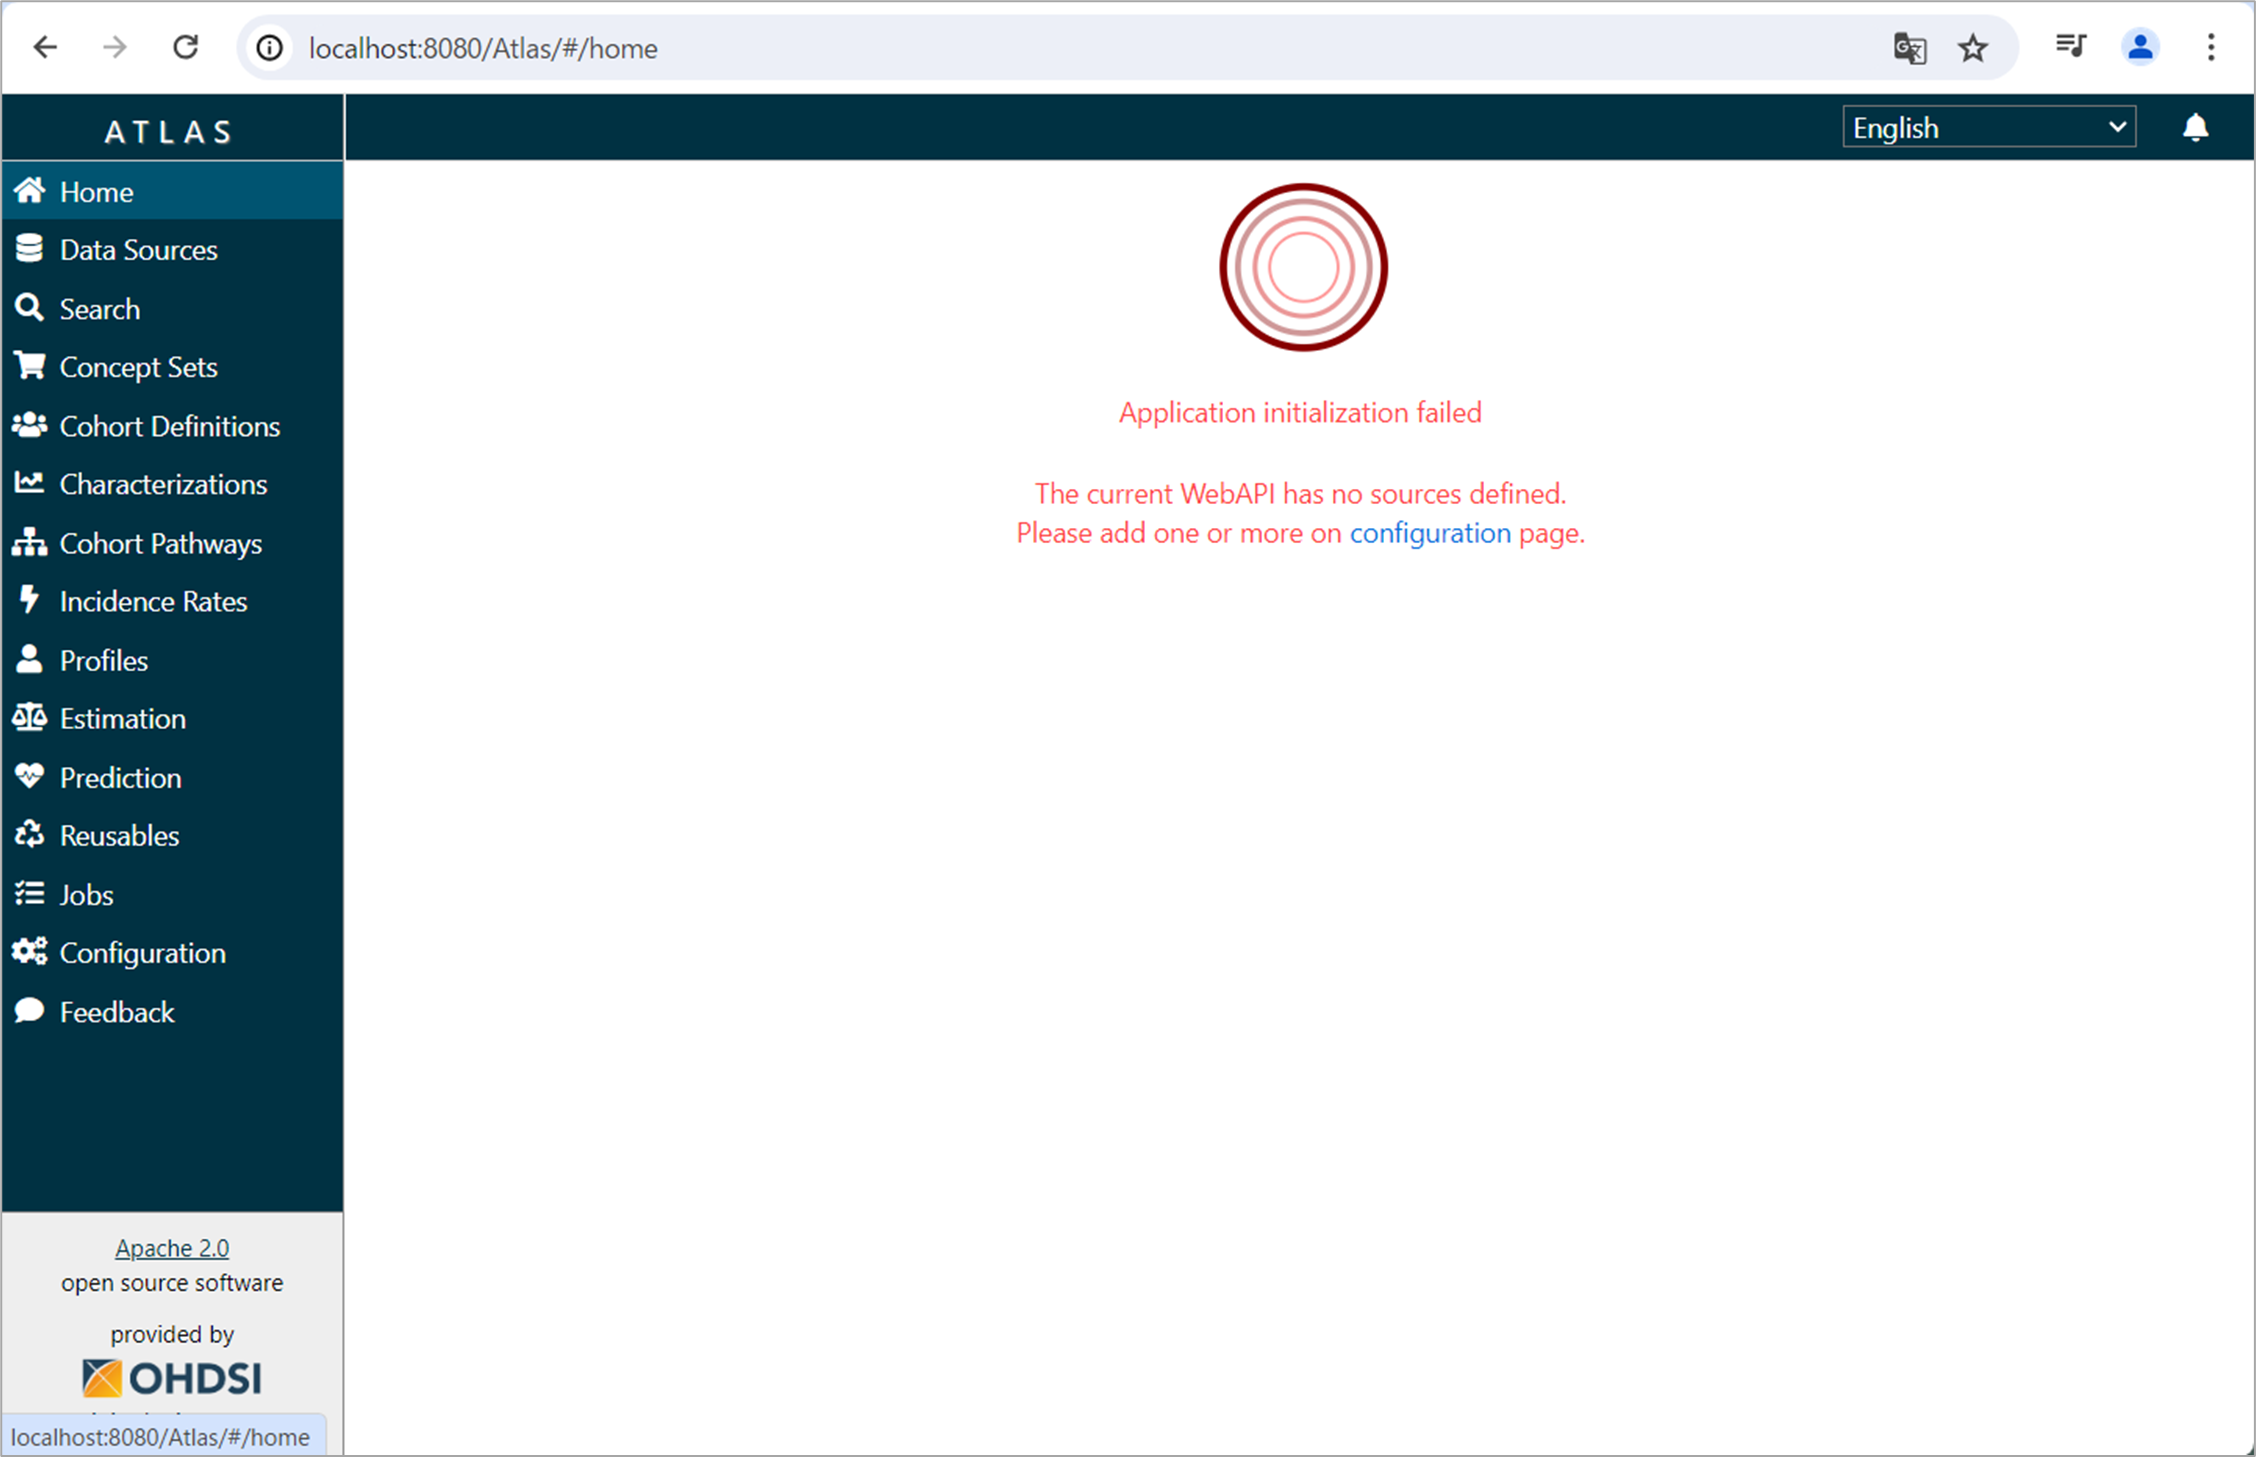Image resolution: width=2256 pixels, height=1457 pixels.
Task: Click the Cohort Pathways sitemap icon
Action: 30,542
